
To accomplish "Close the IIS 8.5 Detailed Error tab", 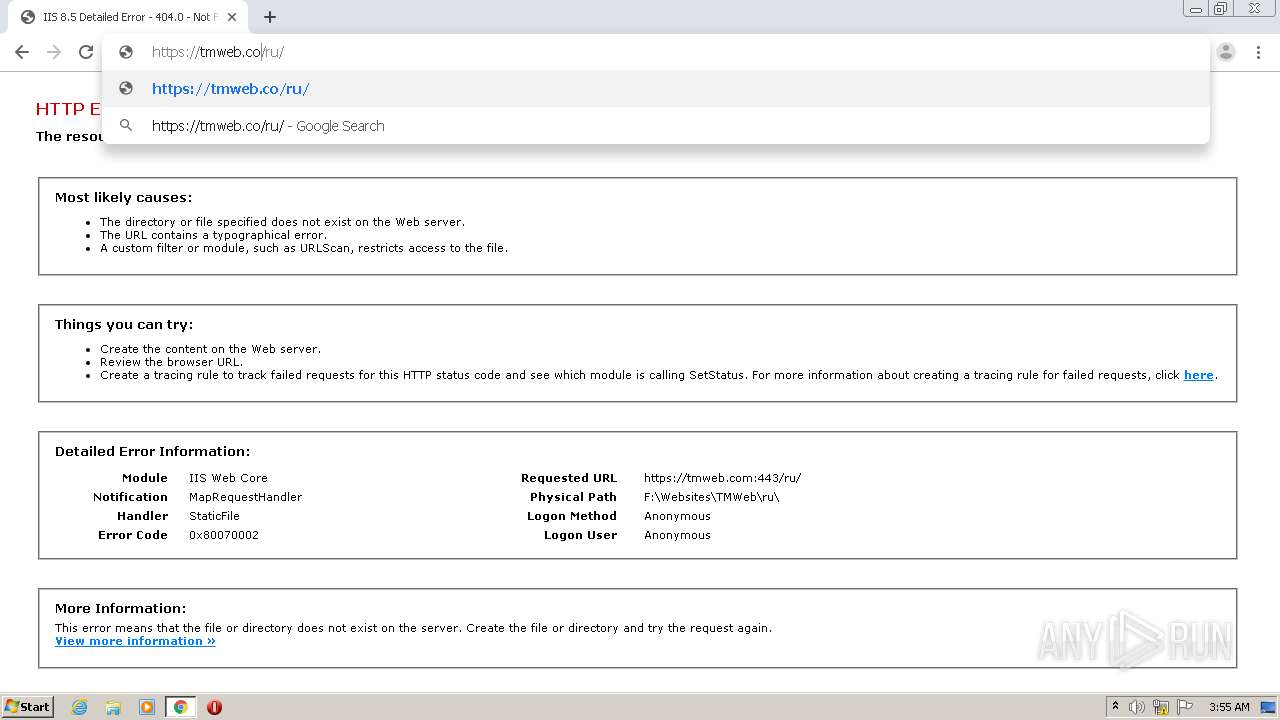I will [x=232, y=17].
